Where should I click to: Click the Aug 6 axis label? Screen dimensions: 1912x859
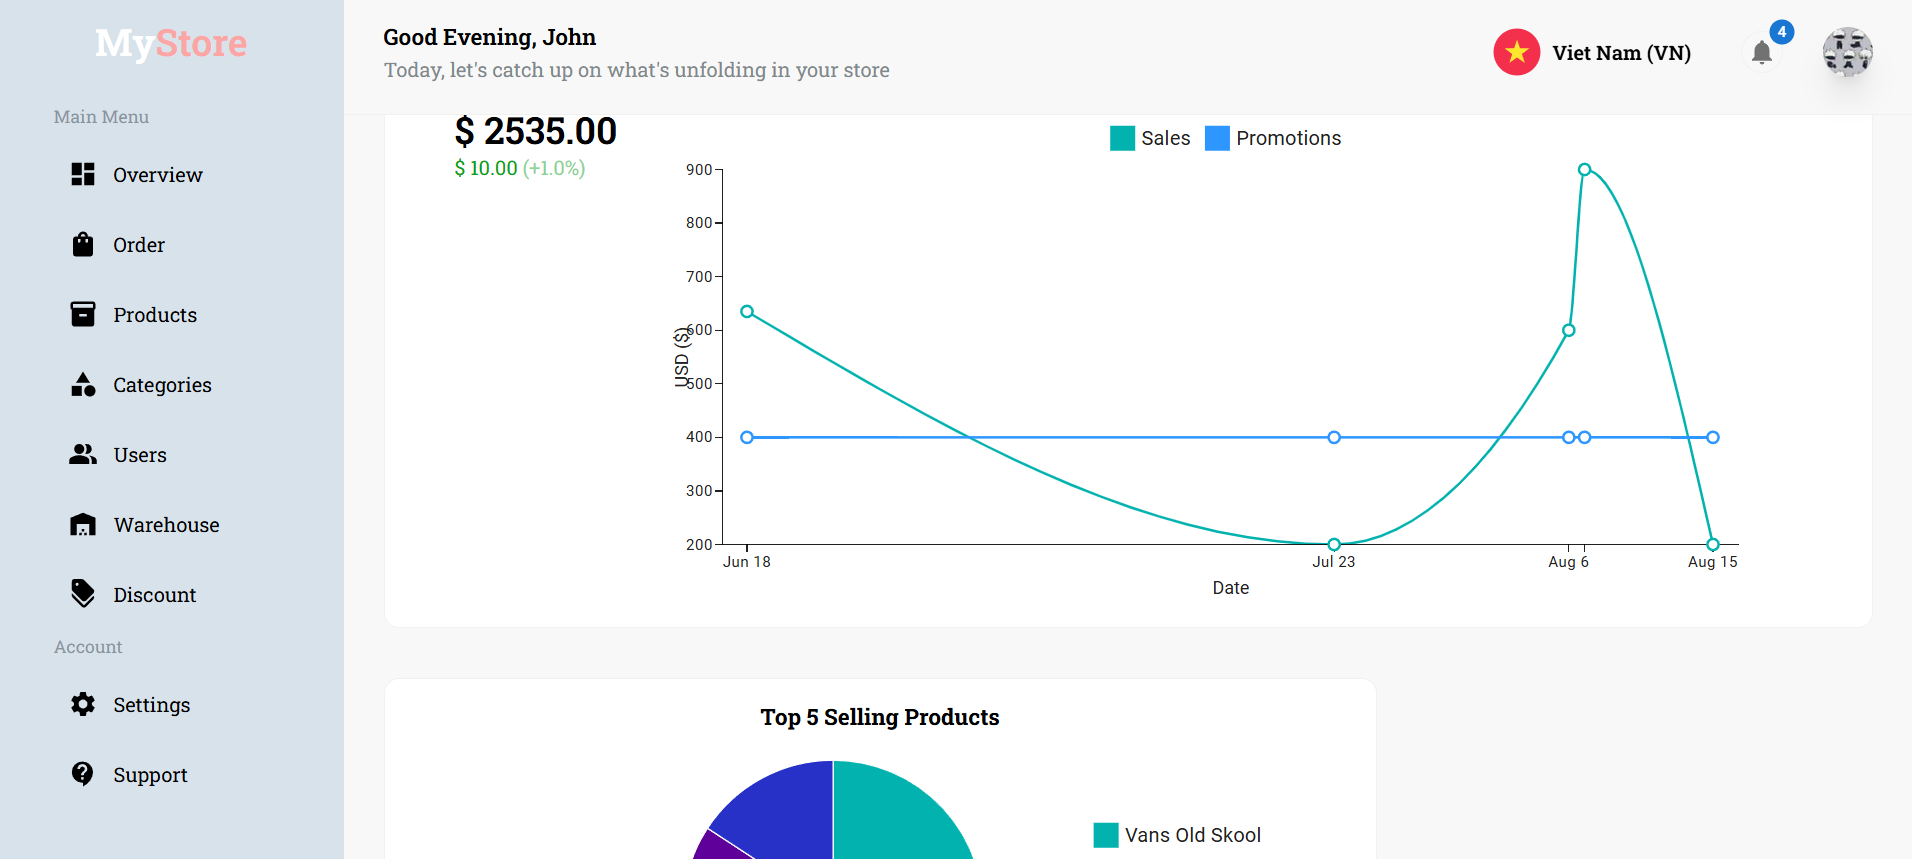[1568, 562]
